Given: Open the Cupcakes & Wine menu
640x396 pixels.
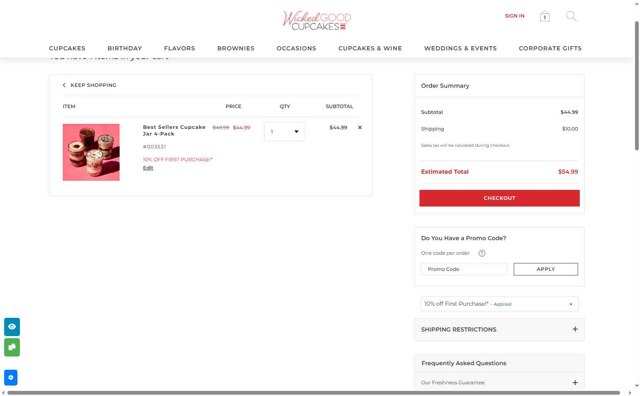Looking at the screenshot, I should pos(370,48).
